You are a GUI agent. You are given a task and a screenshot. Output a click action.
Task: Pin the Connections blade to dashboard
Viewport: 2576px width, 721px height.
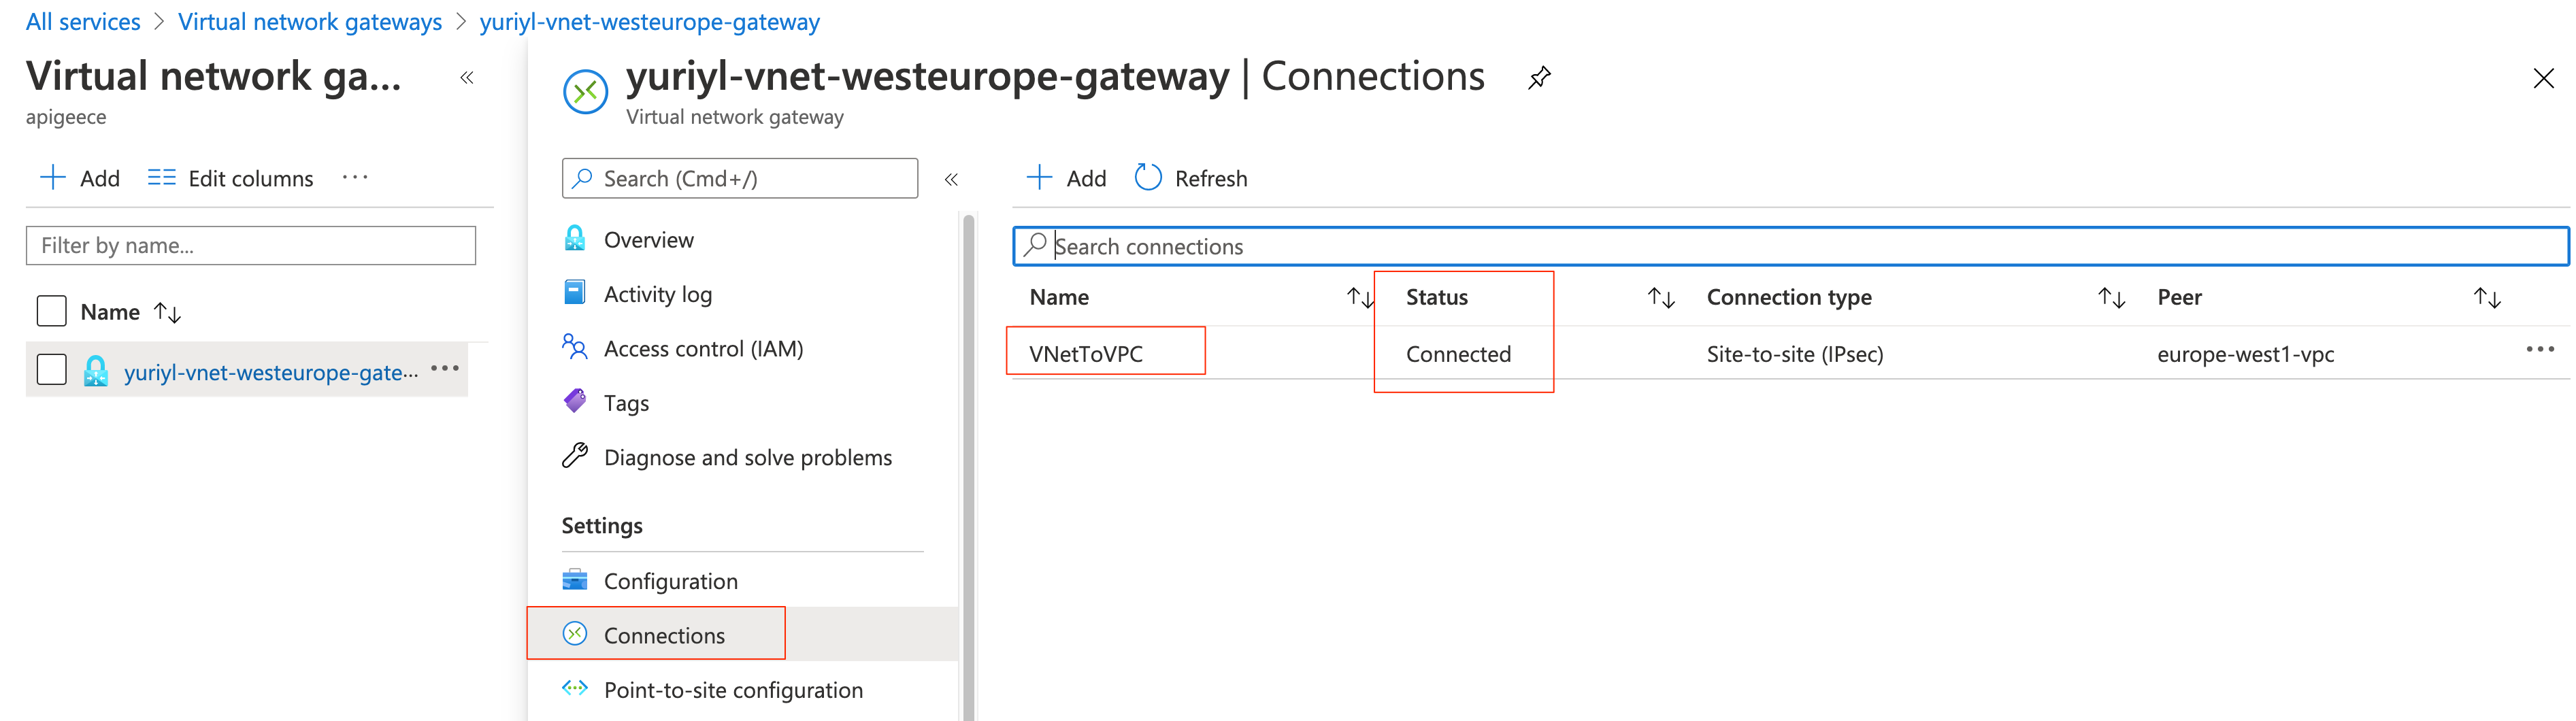(x=1539, y=77)
